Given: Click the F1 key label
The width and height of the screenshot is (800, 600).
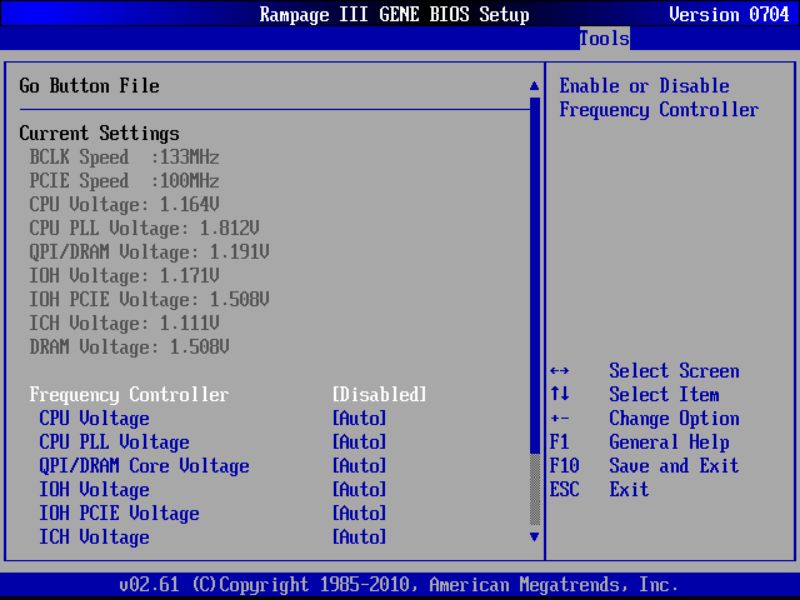Looking at the screenshot, I should [560, 442].
